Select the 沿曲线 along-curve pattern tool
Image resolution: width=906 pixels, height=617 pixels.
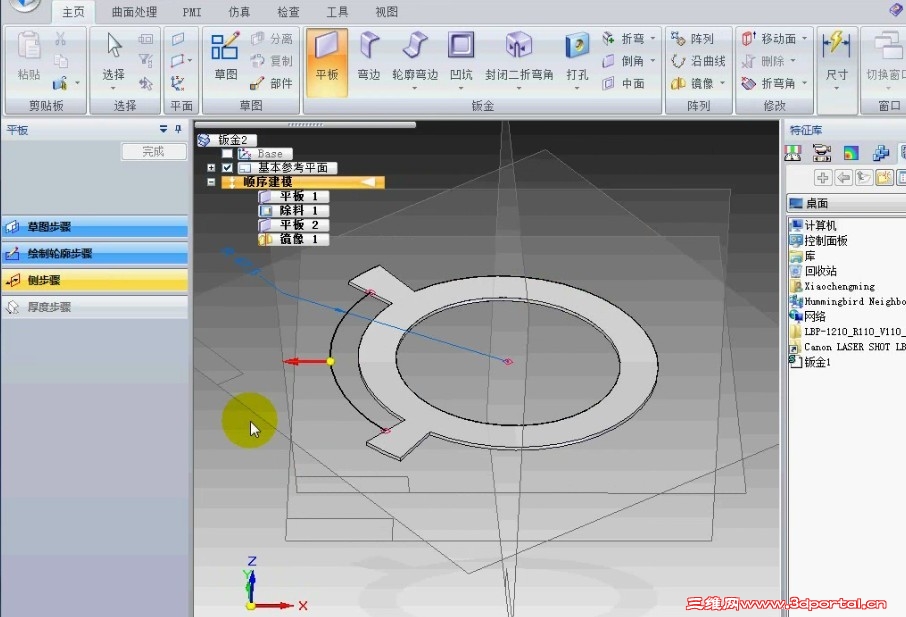698,61
